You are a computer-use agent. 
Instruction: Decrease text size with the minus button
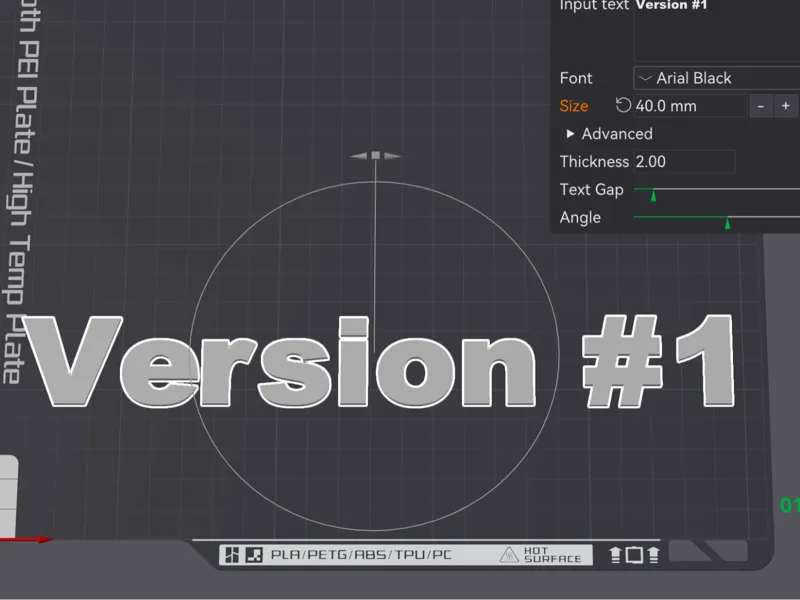[761, 106]
